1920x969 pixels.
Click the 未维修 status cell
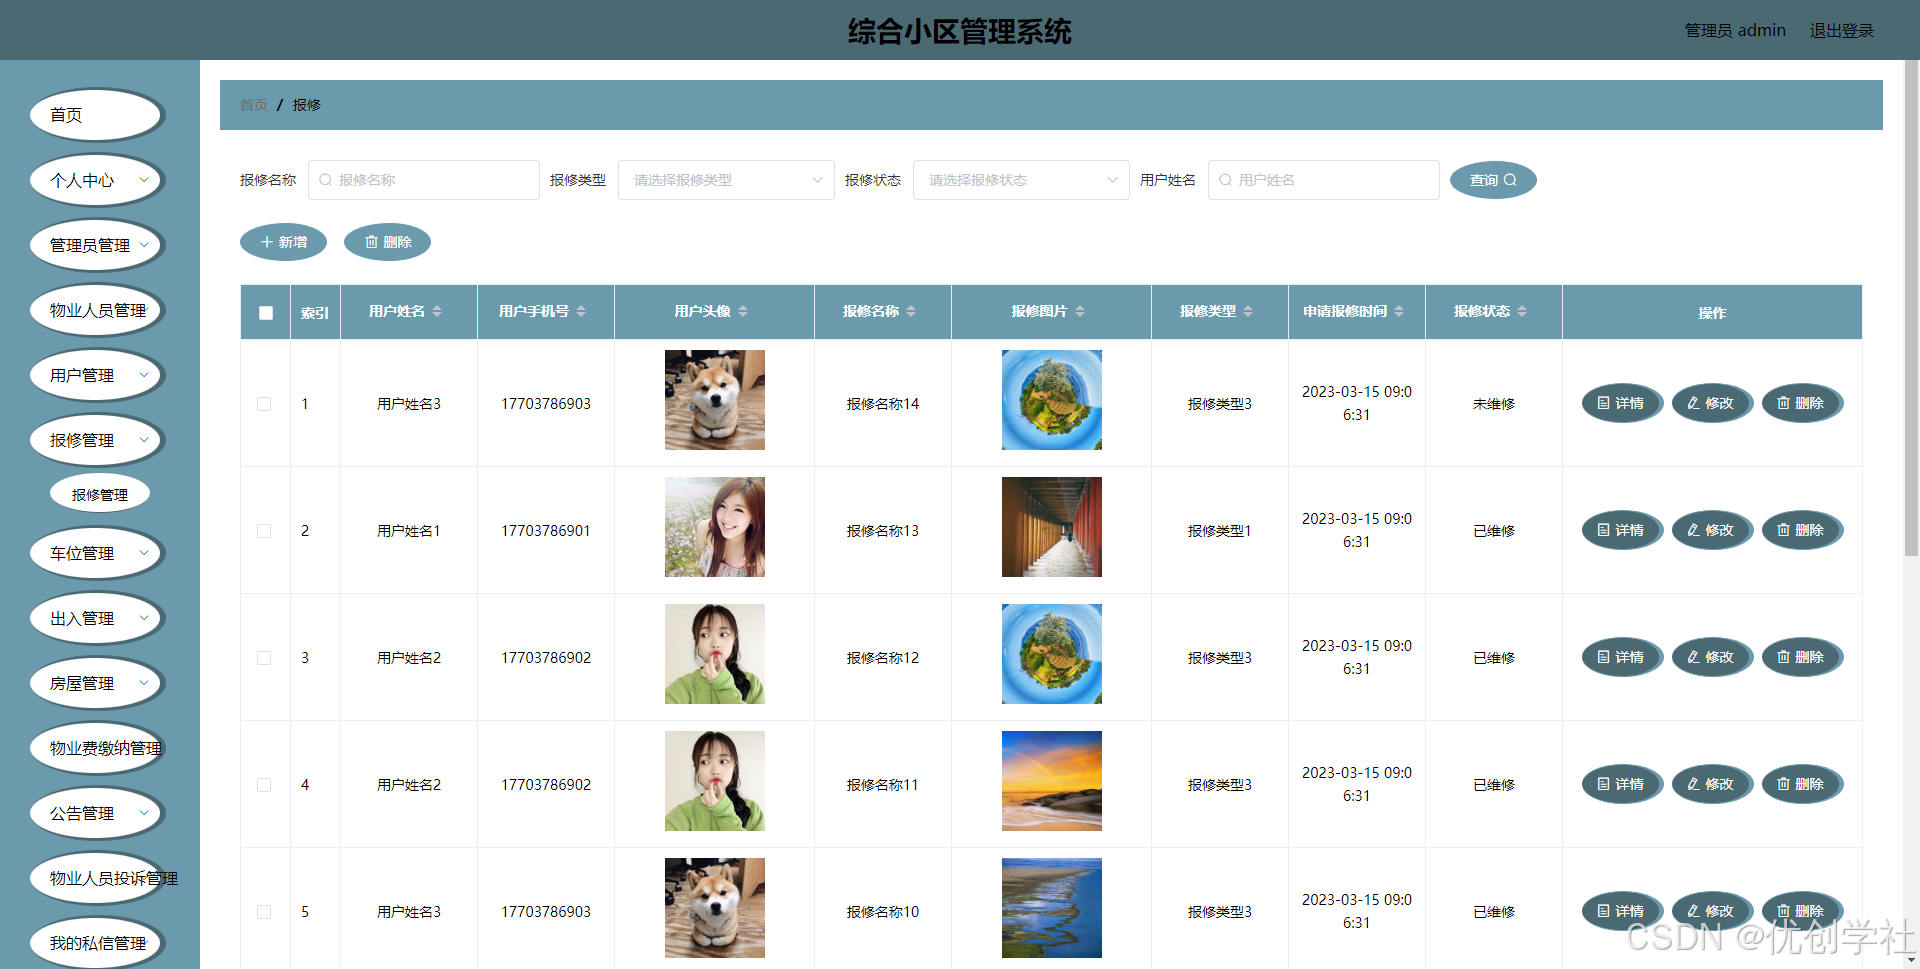1494,404
